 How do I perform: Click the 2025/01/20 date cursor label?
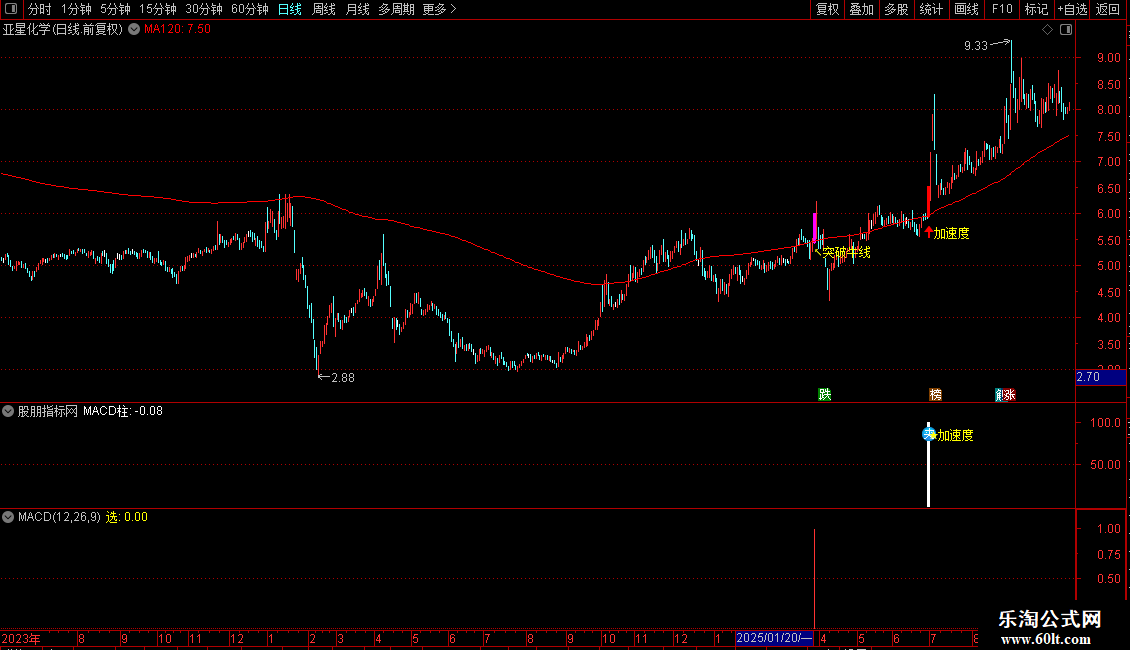775,638
